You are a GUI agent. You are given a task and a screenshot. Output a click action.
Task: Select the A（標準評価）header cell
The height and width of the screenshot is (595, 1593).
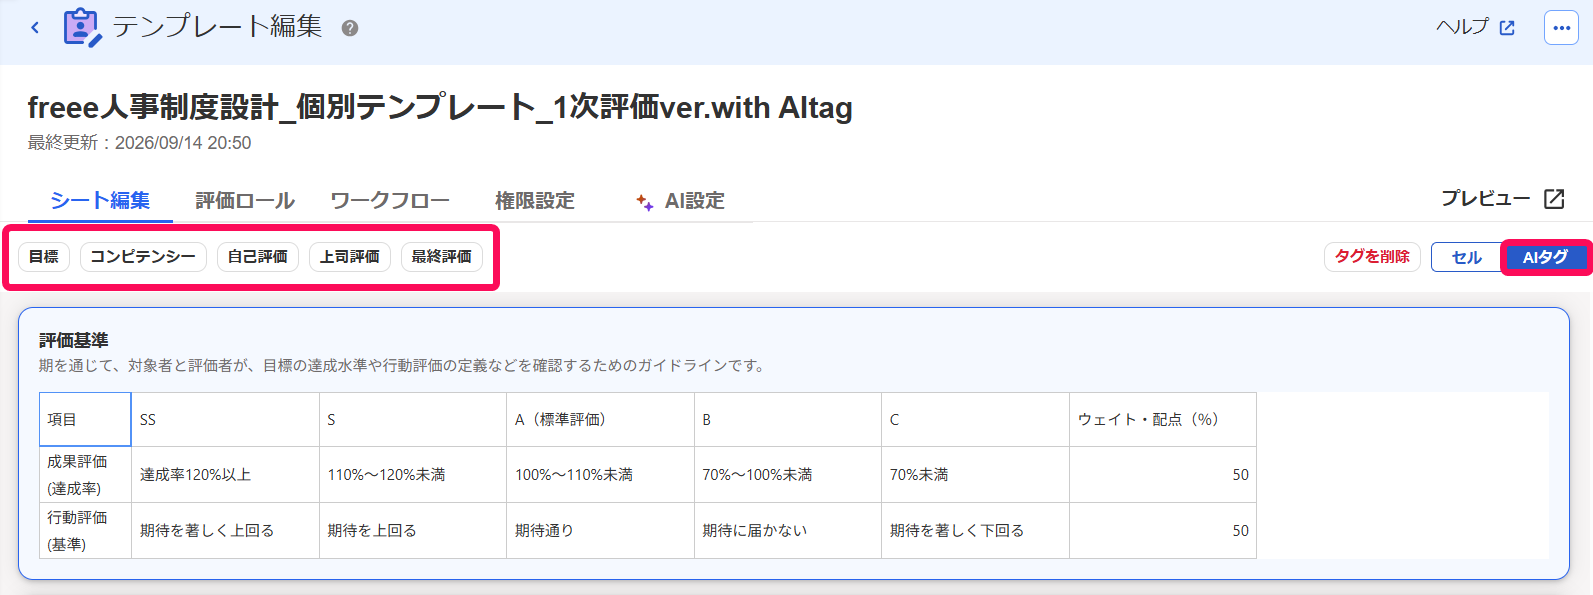coord(600,419)
